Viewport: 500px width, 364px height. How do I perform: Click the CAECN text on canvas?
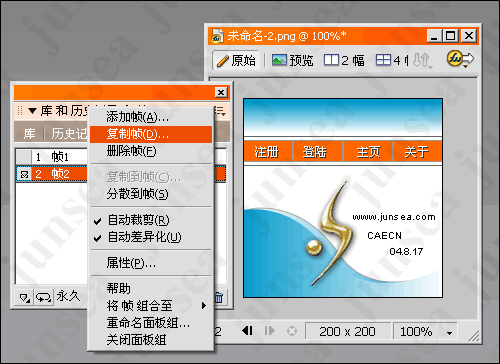(384, 236)
